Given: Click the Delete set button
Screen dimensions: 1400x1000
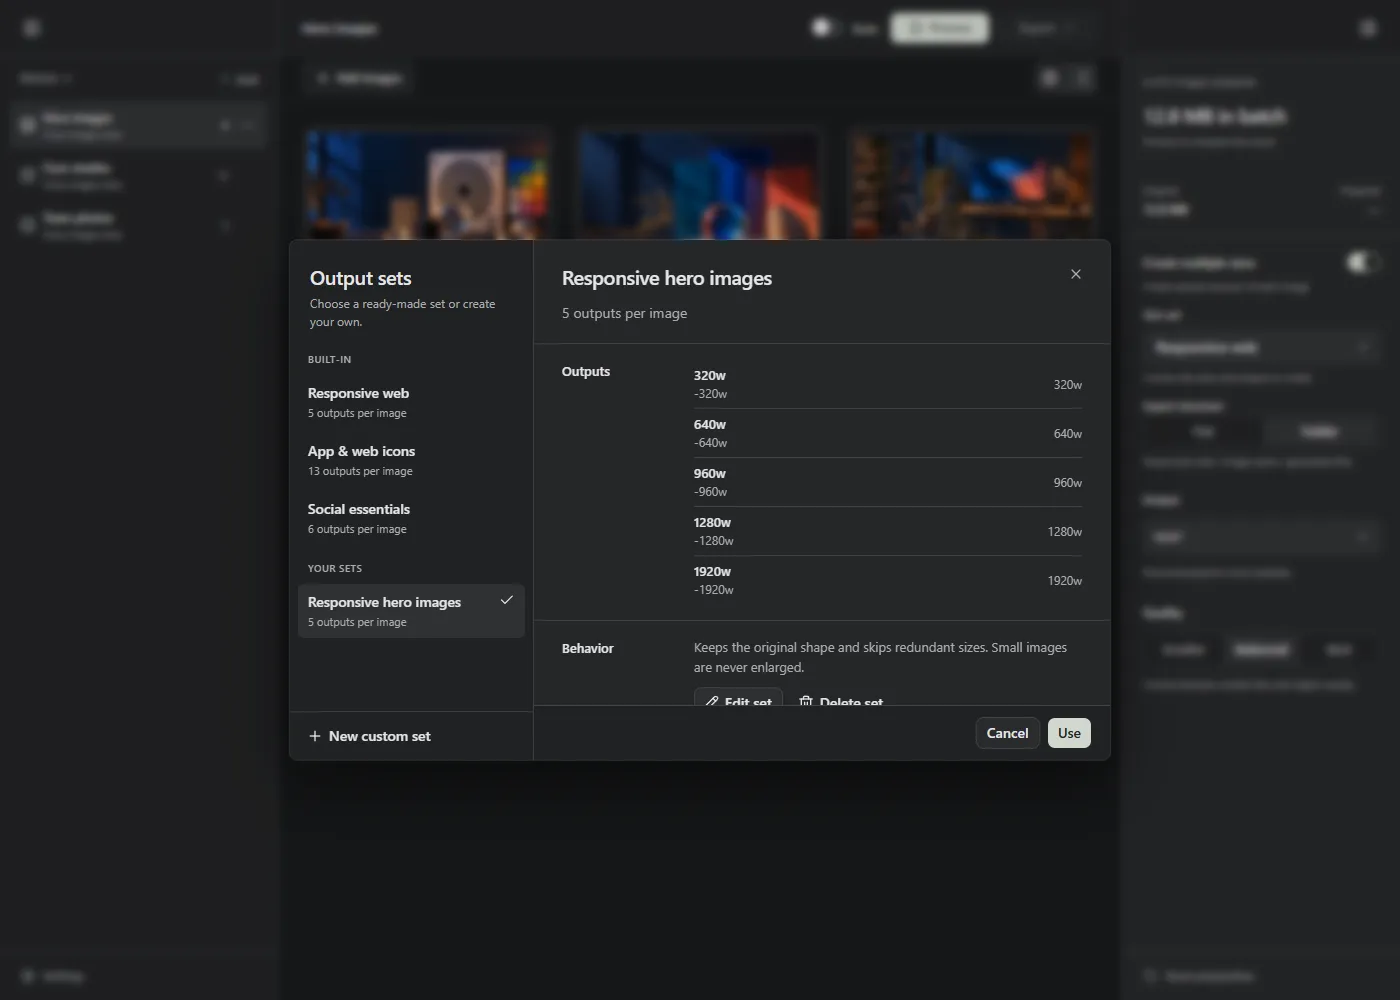Looking at the screenshot, I should 841,698.
